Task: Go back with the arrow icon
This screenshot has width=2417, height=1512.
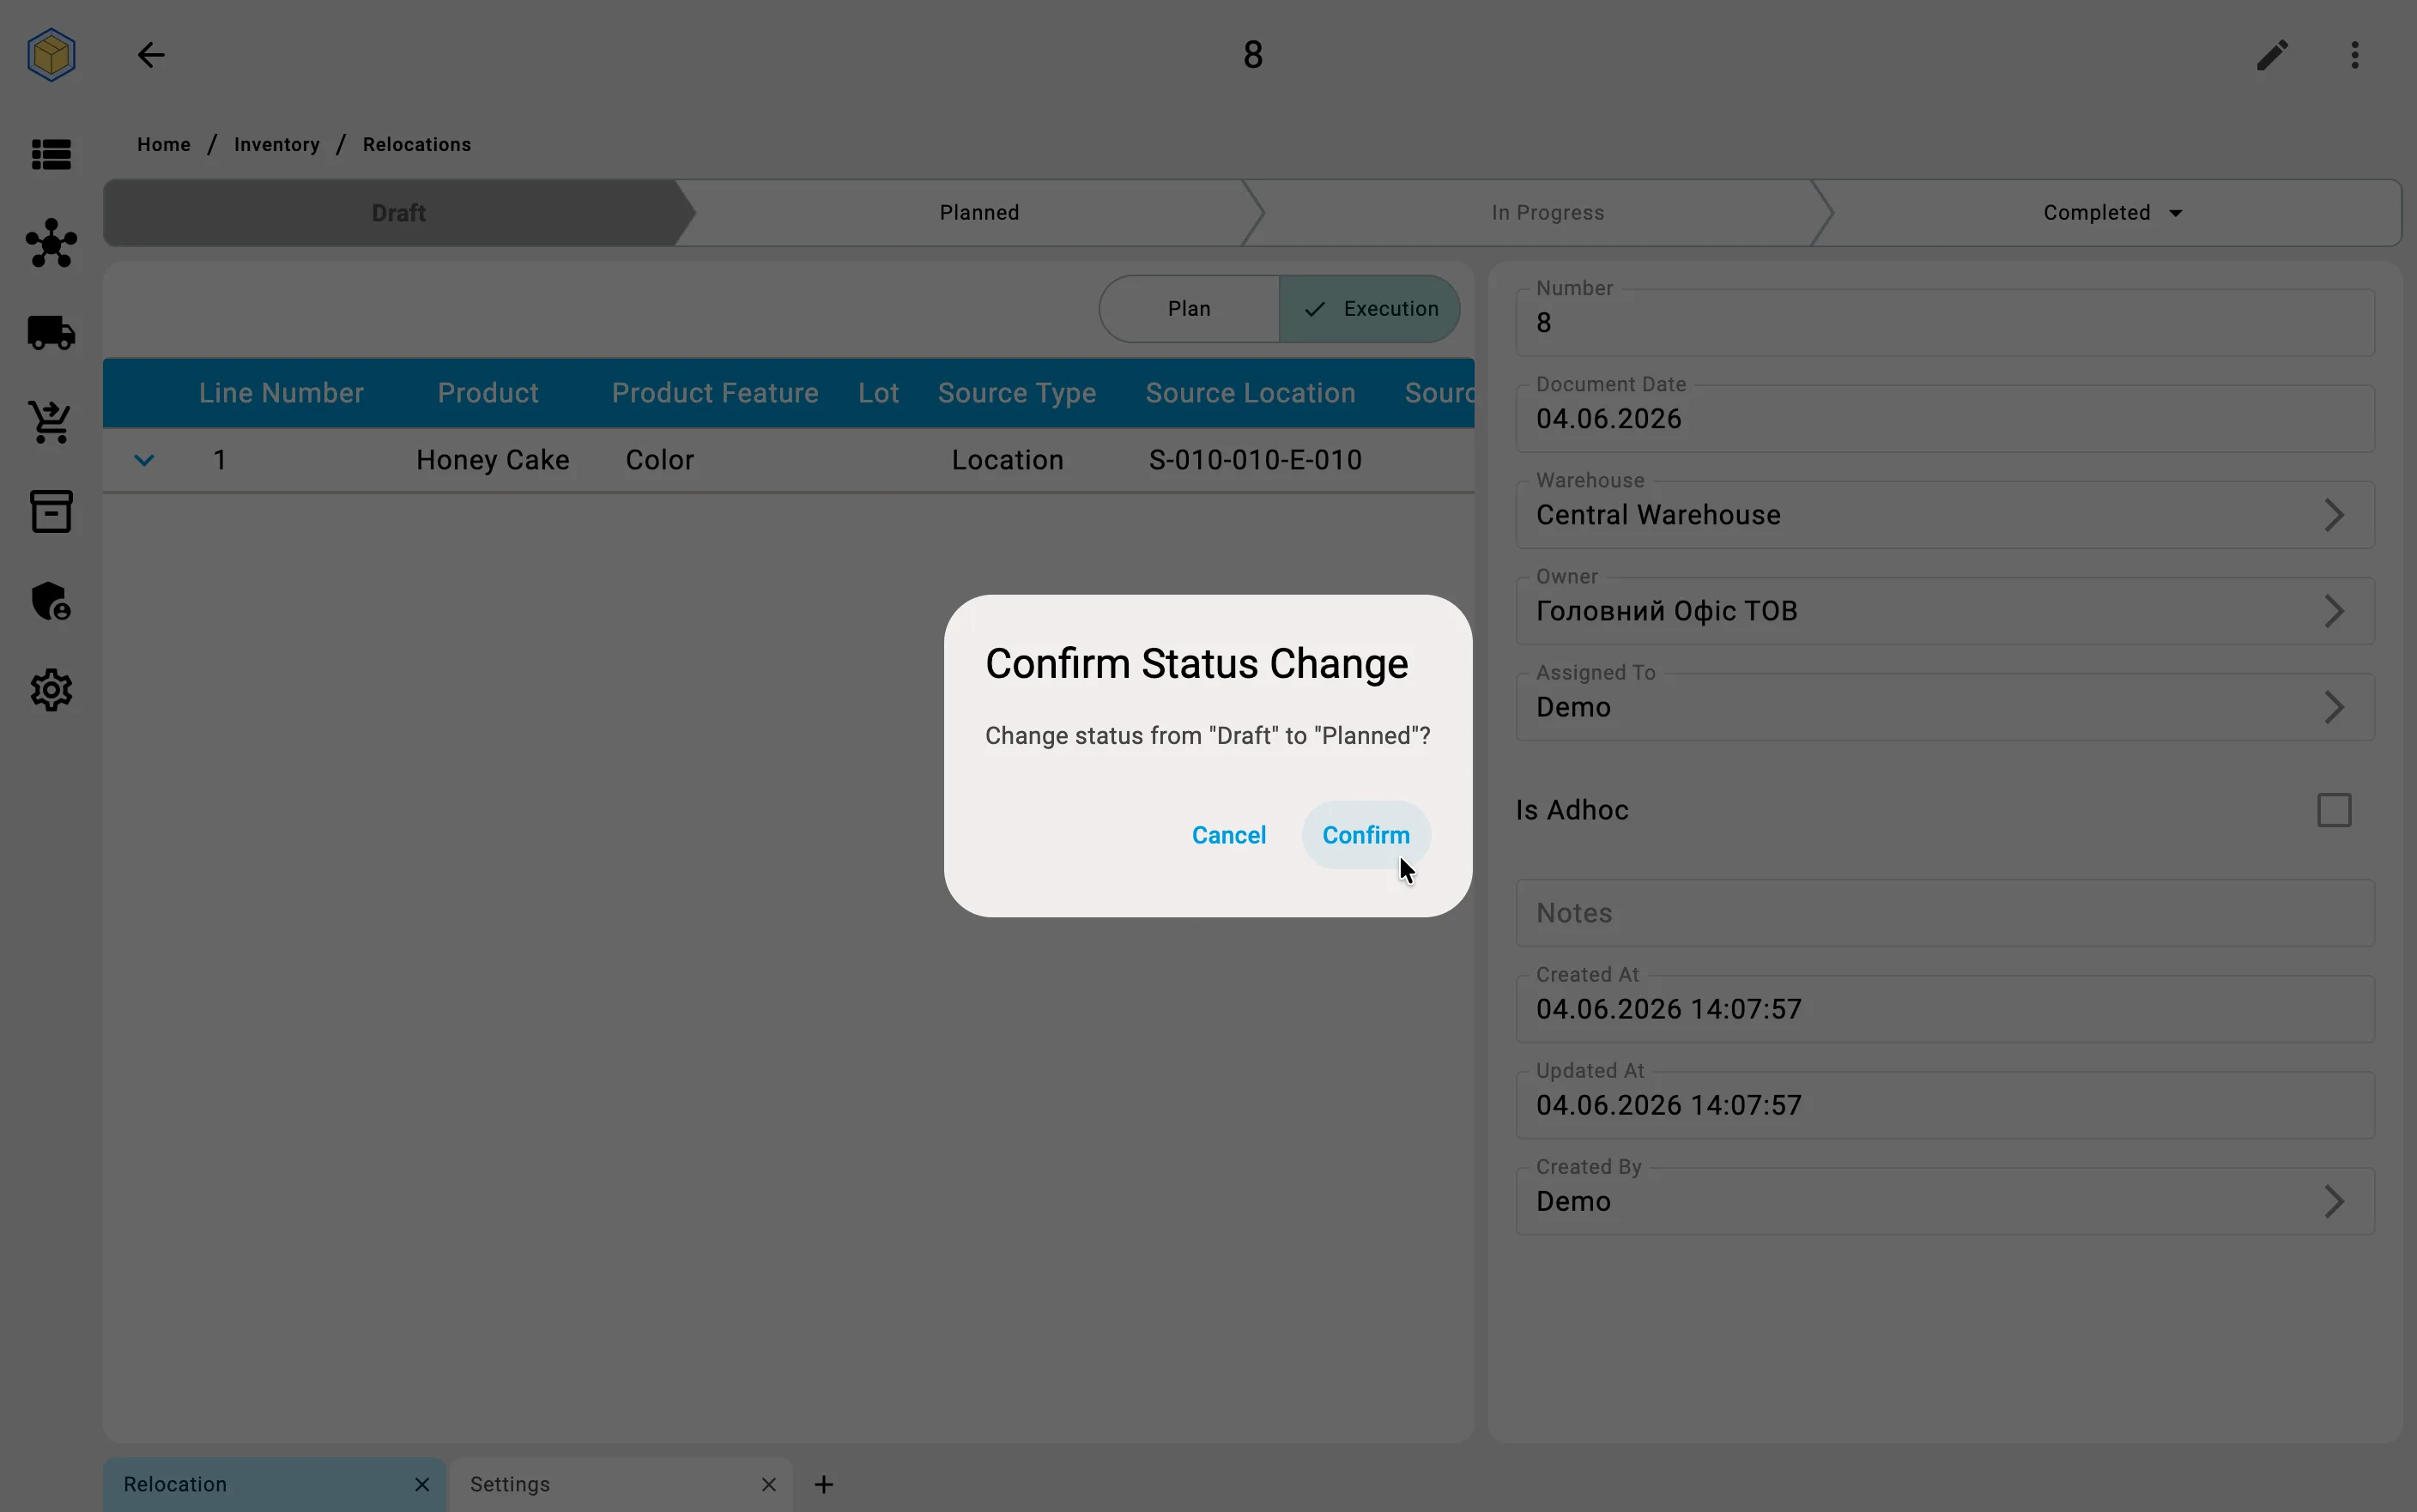Action: pos(151,55)
